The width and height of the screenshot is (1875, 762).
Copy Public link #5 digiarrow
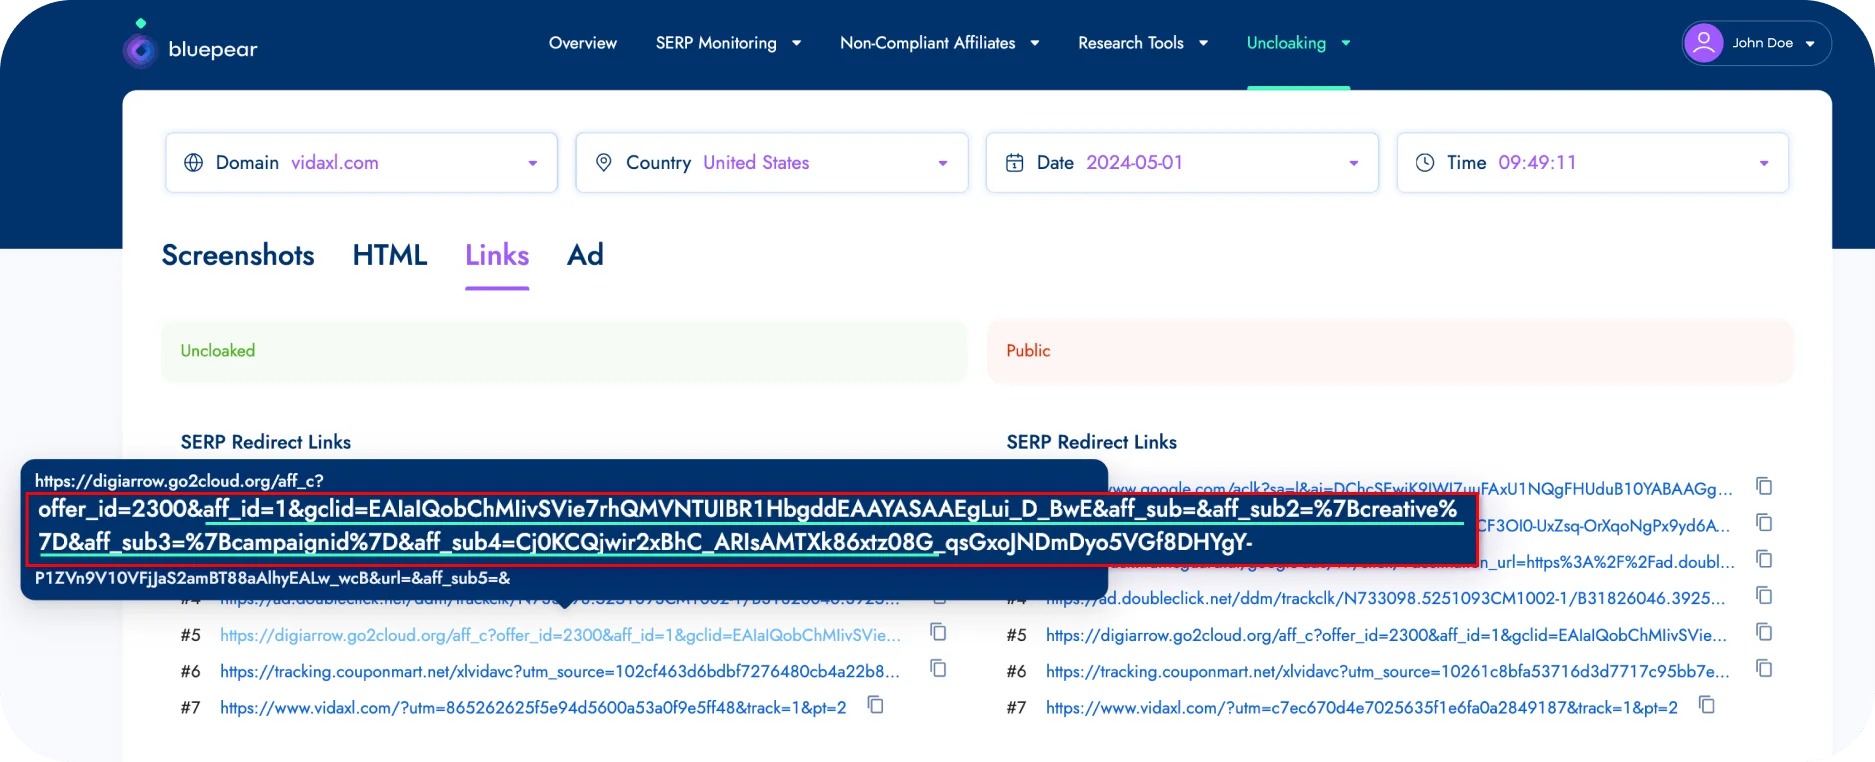pyautogui.click(x=1764, y=632)
